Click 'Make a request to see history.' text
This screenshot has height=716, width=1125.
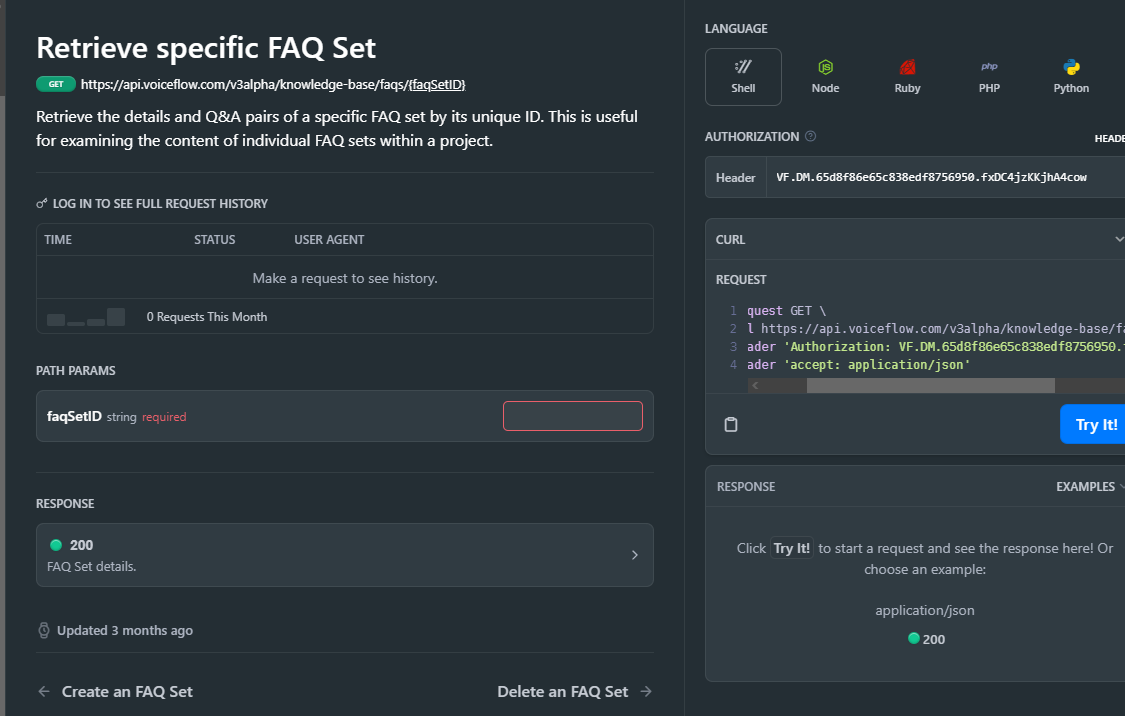point(345,278)
